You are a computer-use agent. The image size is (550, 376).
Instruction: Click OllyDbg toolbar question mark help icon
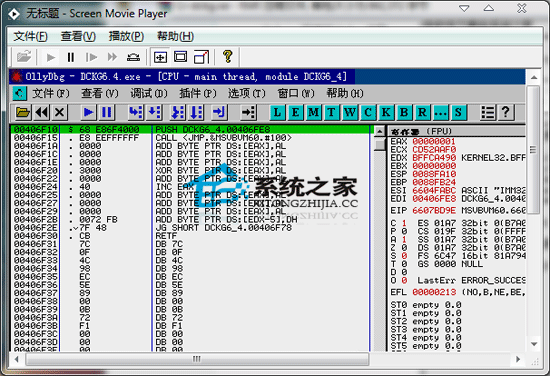point(505,113)
